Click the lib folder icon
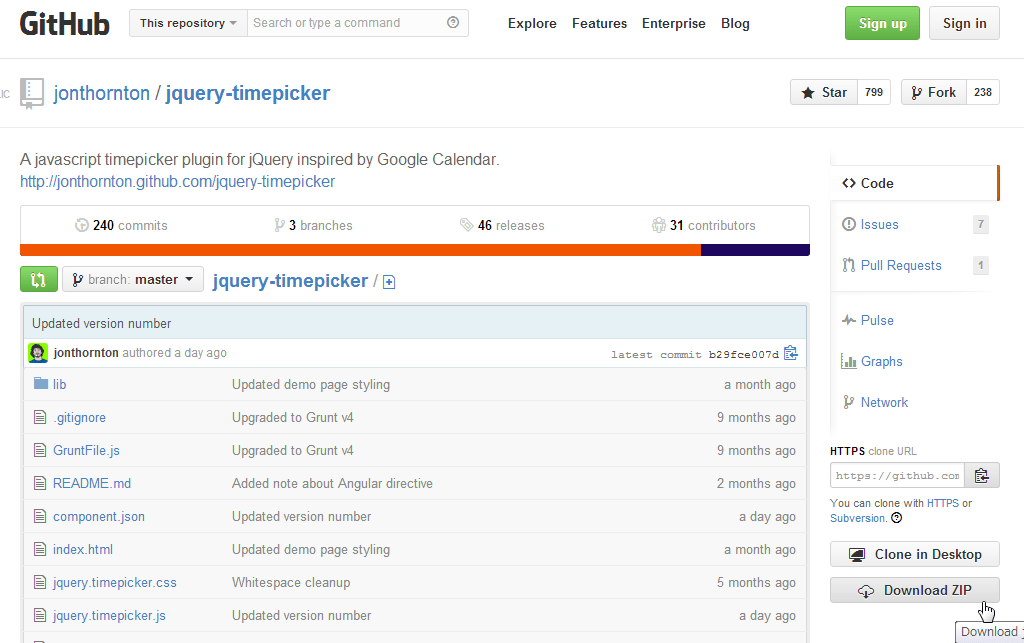The width and height of the screenshot is (1024, 643). pyautogui.click(x=40, y=383)
